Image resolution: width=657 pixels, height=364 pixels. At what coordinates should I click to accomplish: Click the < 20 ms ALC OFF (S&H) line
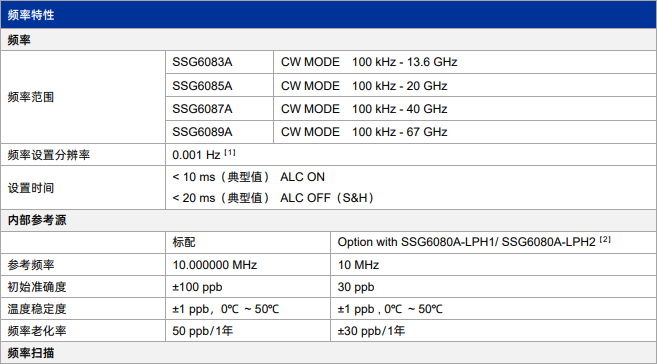pos(273,198)
